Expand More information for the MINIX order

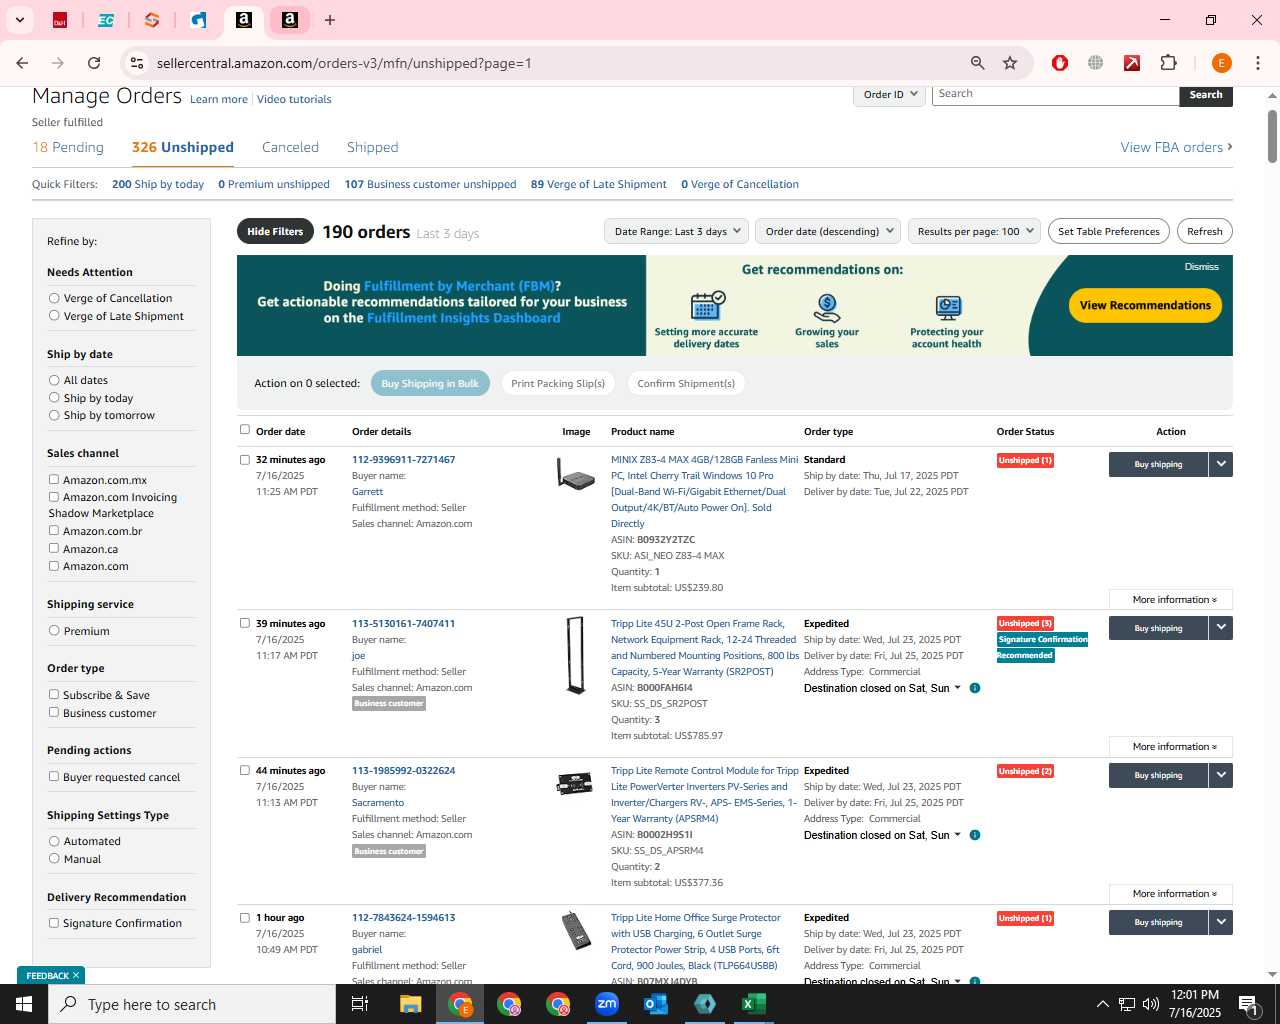(1171, 600)
